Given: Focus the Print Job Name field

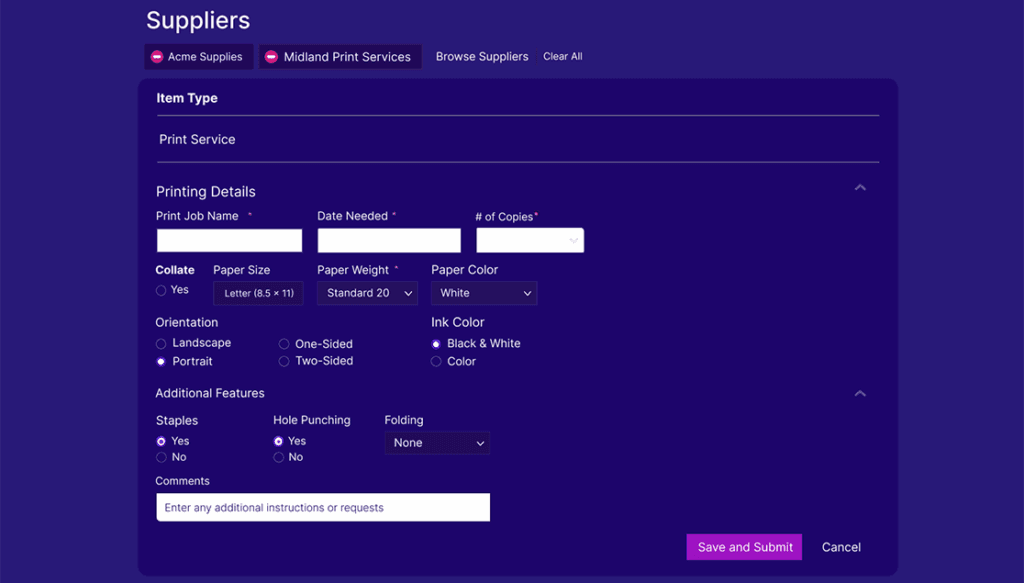Looking at the screenshot, I should click(x=229, y=241).
